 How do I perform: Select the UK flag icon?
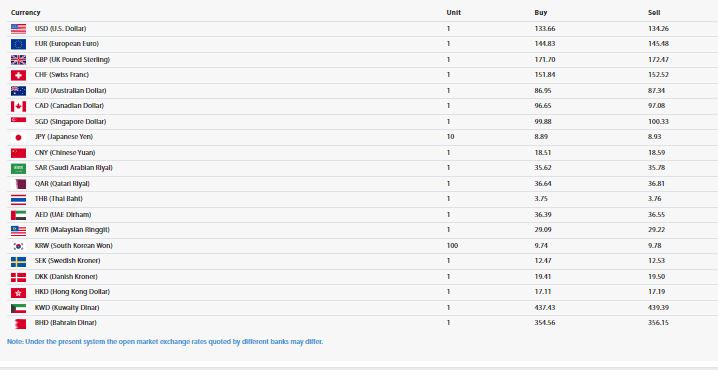tap(18, 60)
